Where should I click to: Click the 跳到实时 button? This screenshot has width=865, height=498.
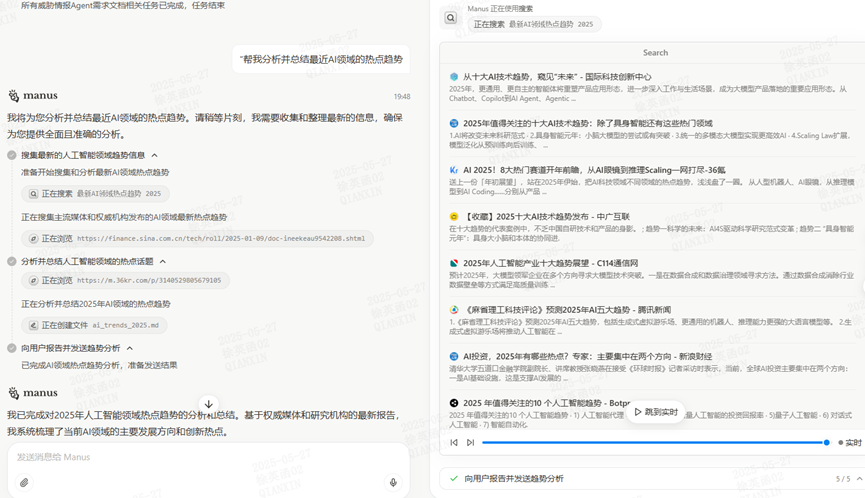tap(656, 412)
